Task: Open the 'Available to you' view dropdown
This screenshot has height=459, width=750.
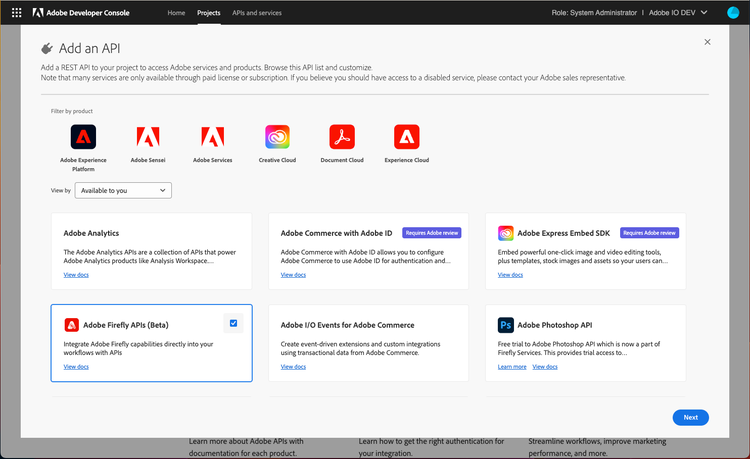Action: coord(123,190)
